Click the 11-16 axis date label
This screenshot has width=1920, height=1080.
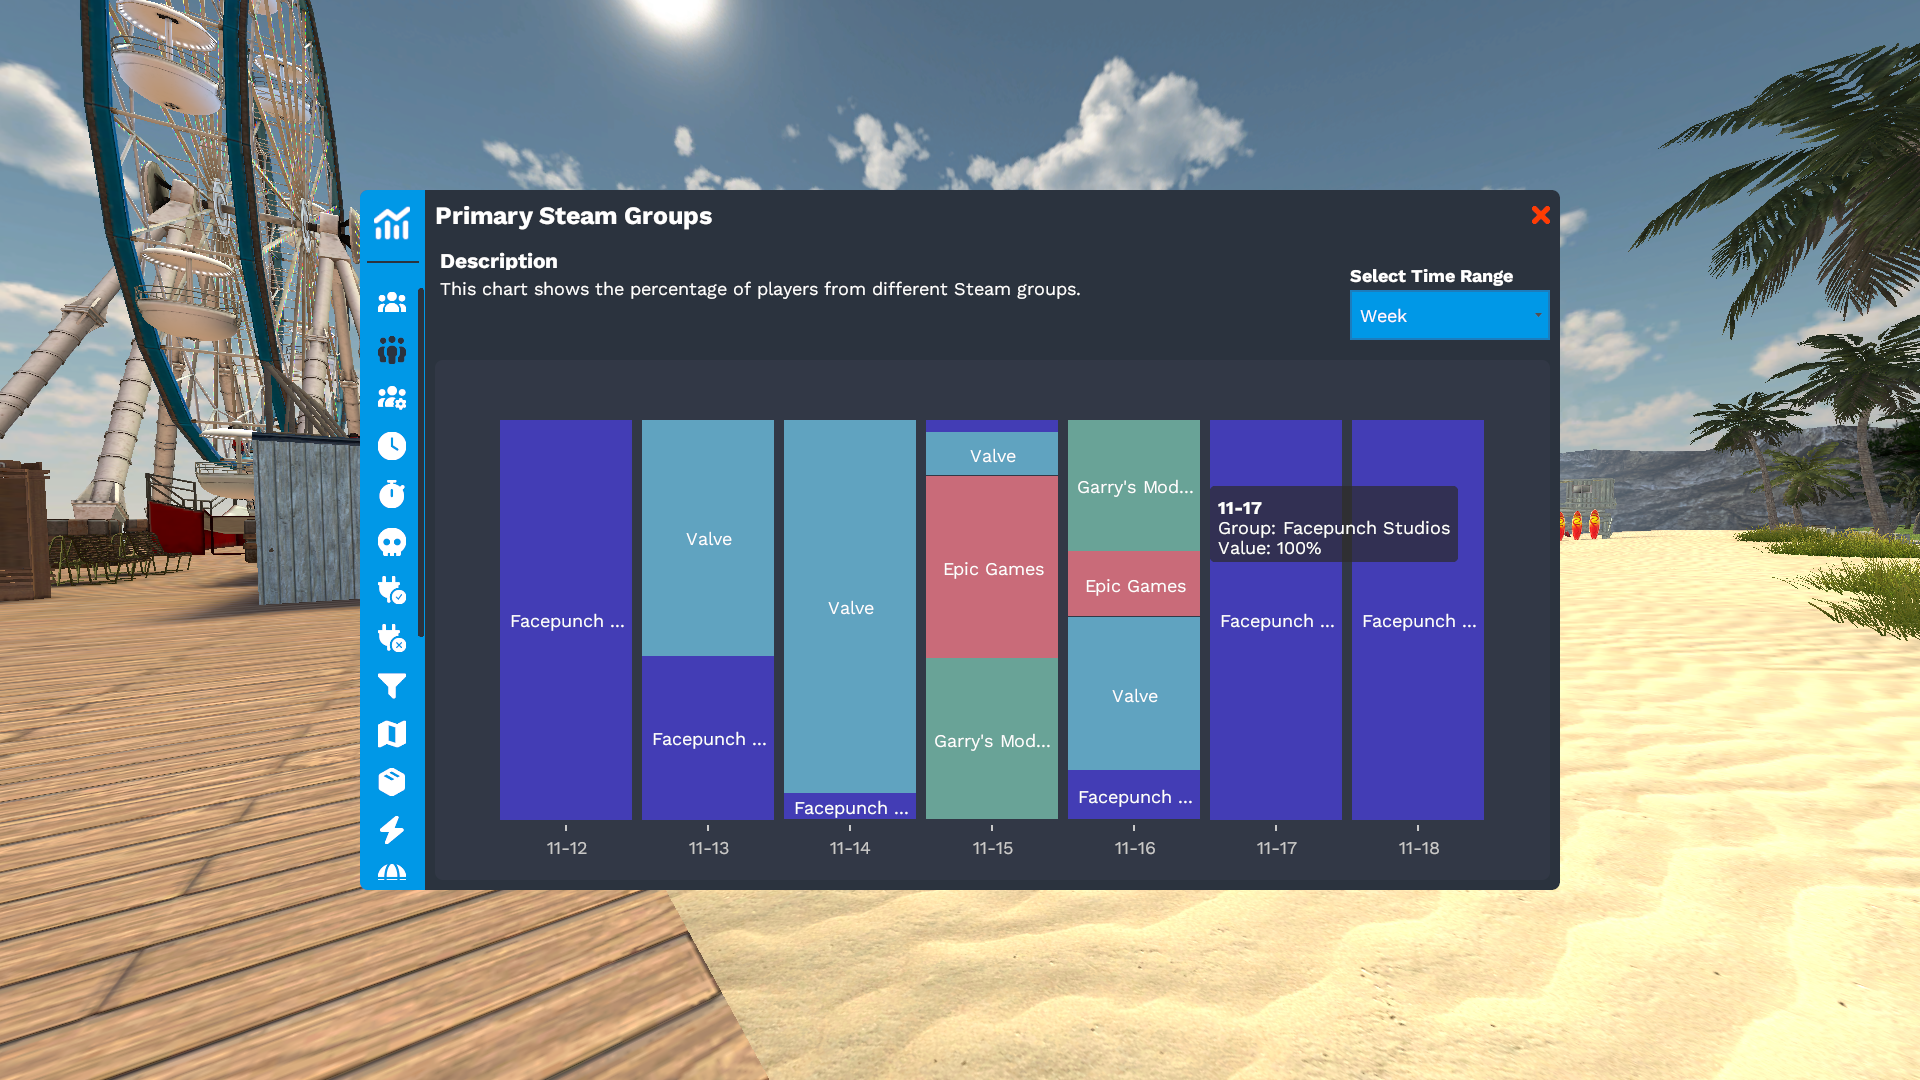(1134, 848)
